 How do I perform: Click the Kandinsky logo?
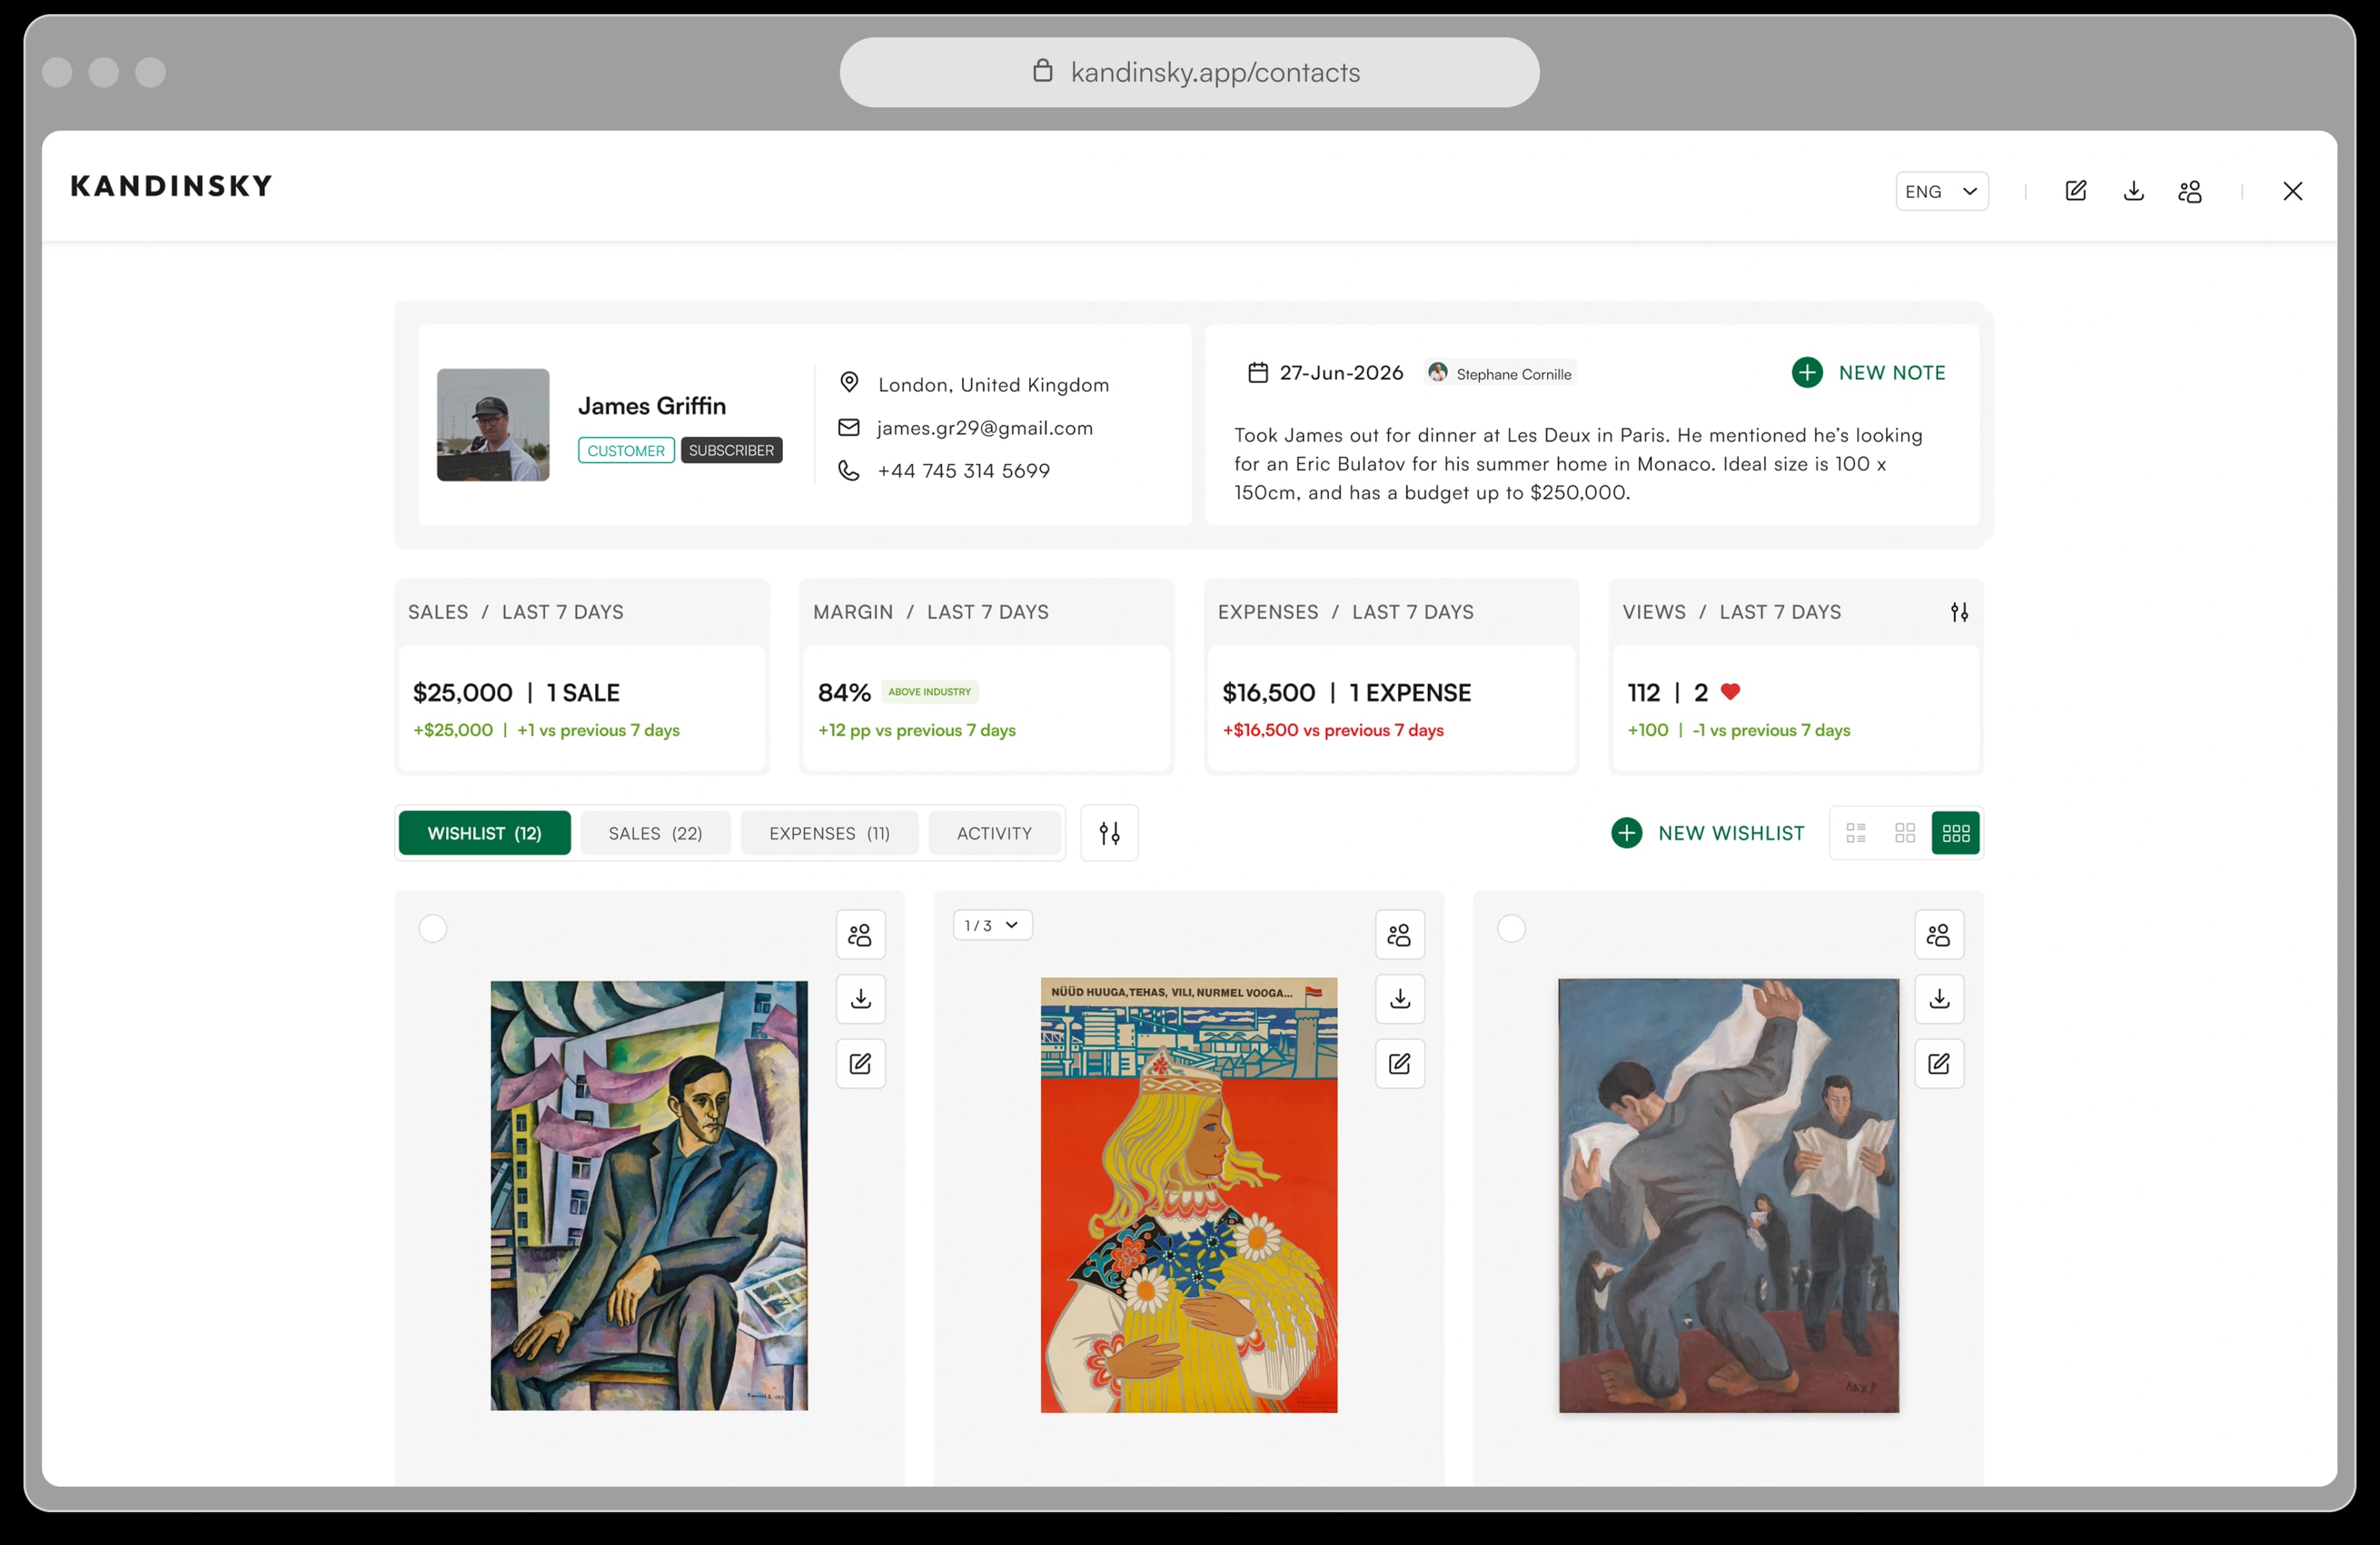171,186
